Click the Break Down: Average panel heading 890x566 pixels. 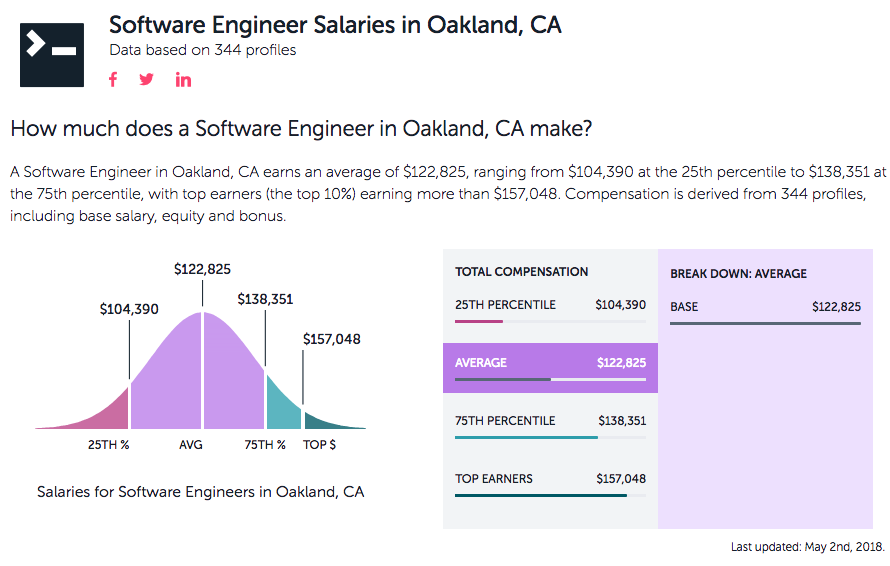click(738, 274)
